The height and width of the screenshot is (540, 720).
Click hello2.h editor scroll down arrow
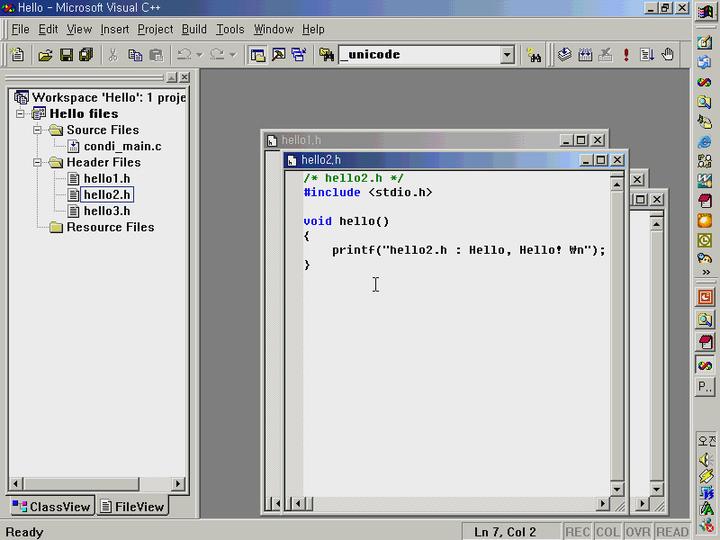[x=617, y=489]
